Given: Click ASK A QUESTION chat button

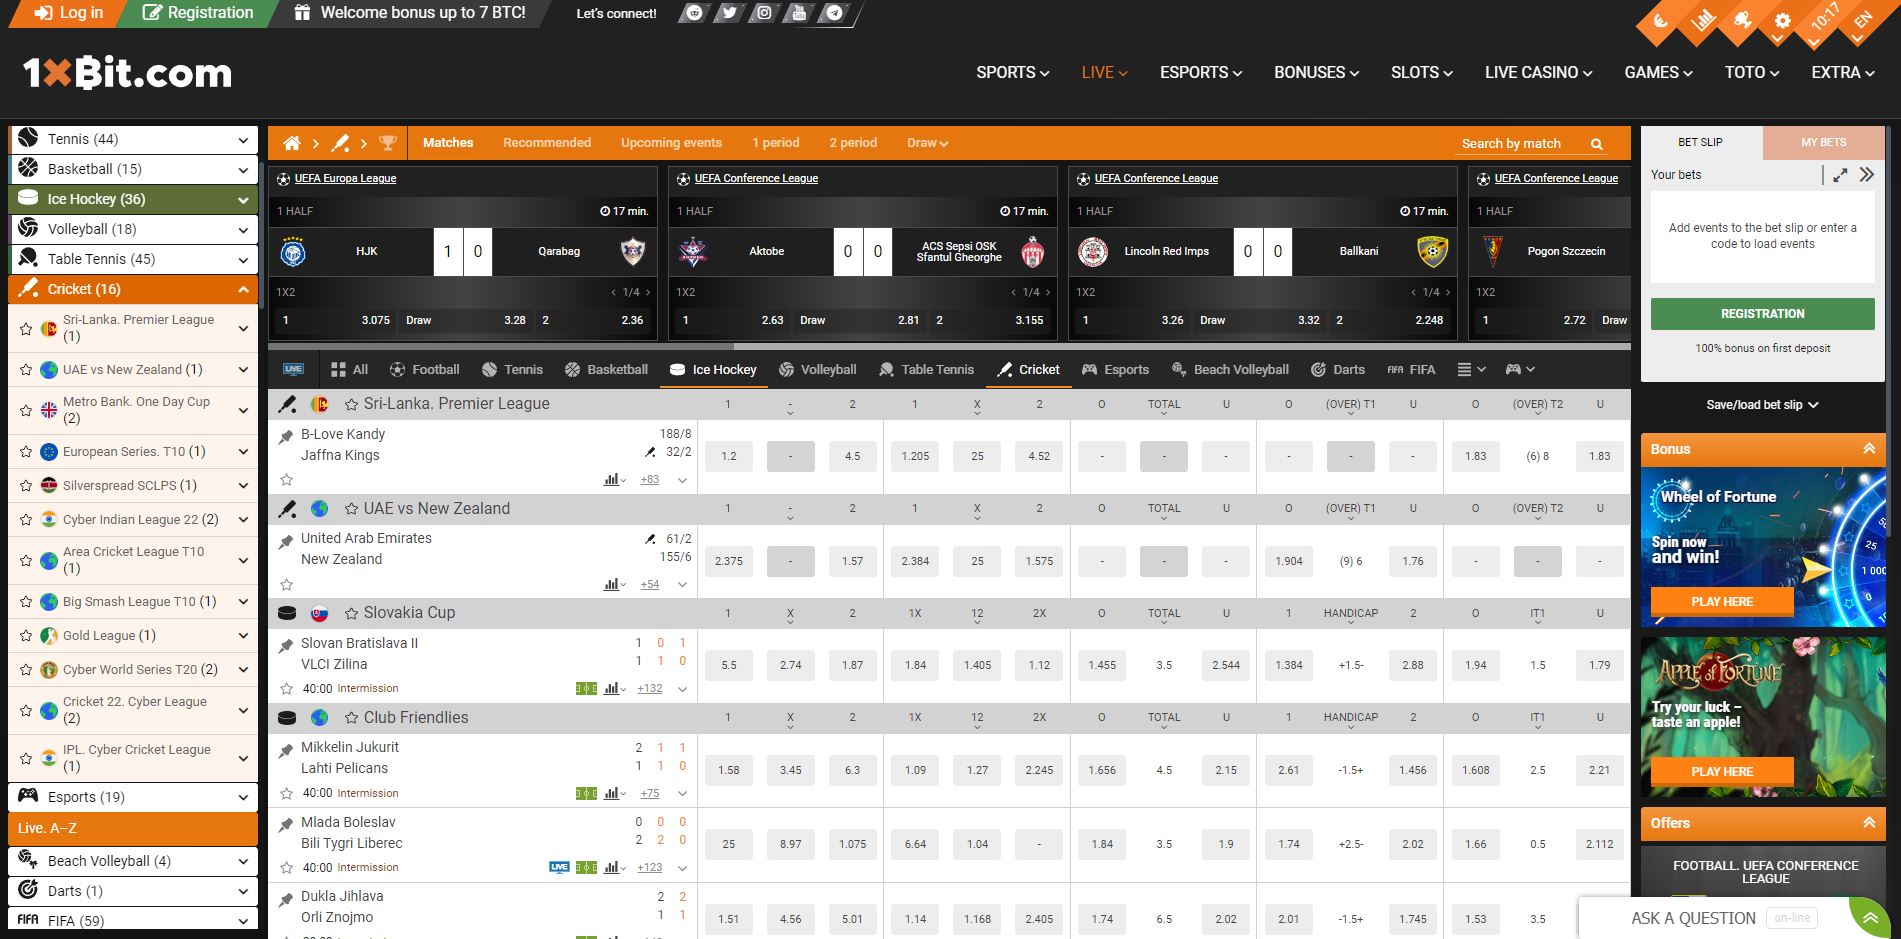Looking at the screenshot, I should pos(1692,918).
